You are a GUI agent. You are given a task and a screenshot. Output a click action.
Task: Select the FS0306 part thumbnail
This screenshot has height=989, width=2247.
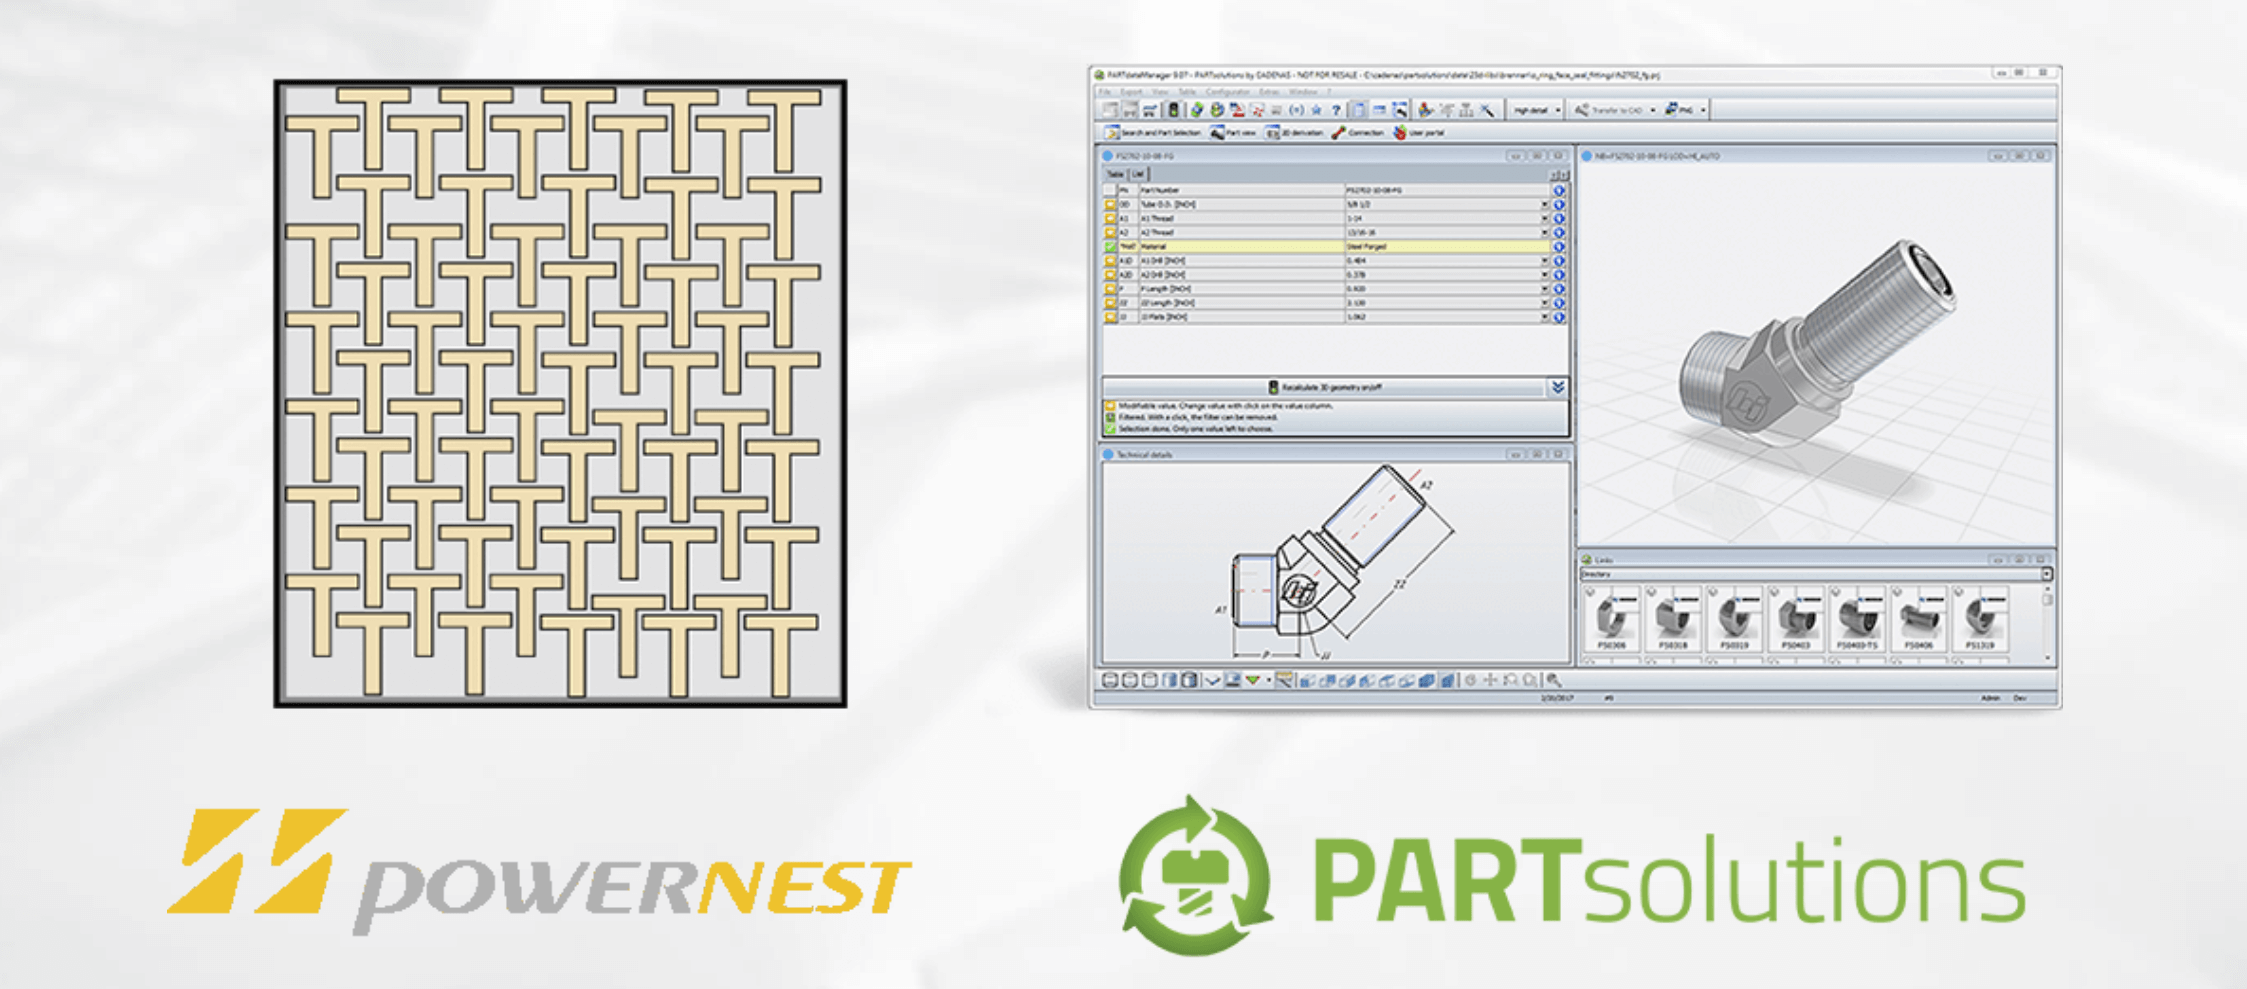coord(1611,620)
